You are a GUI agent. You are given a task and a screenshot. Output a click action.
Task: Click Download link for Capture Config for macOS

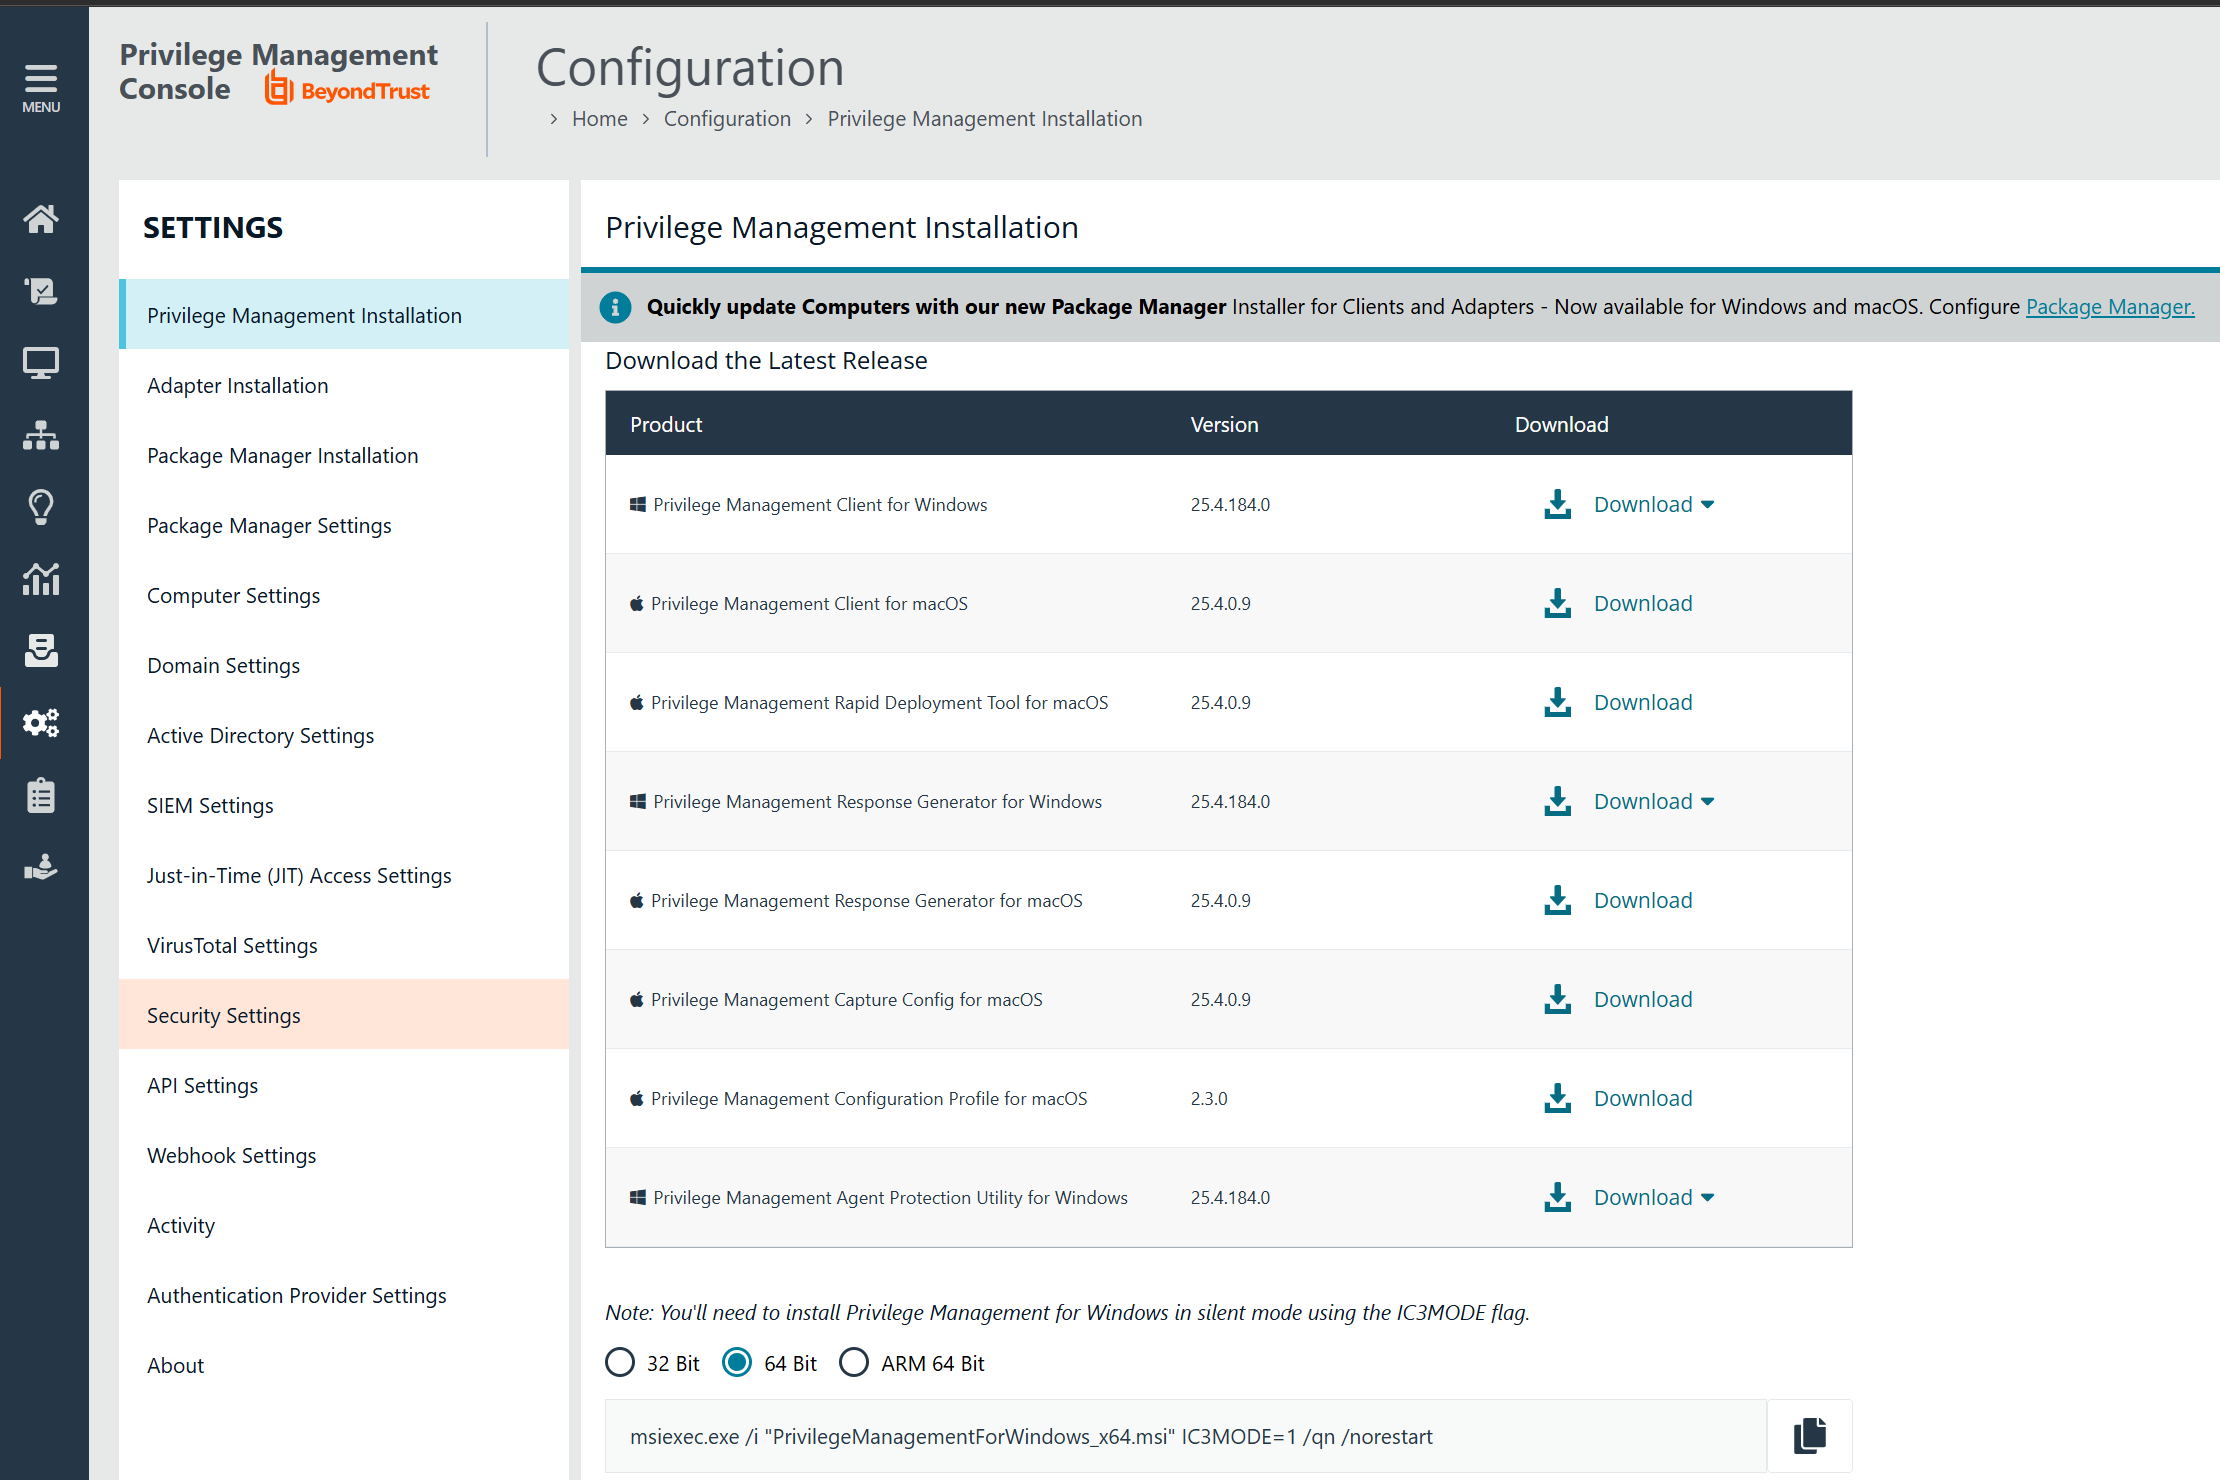(1643, 999)
